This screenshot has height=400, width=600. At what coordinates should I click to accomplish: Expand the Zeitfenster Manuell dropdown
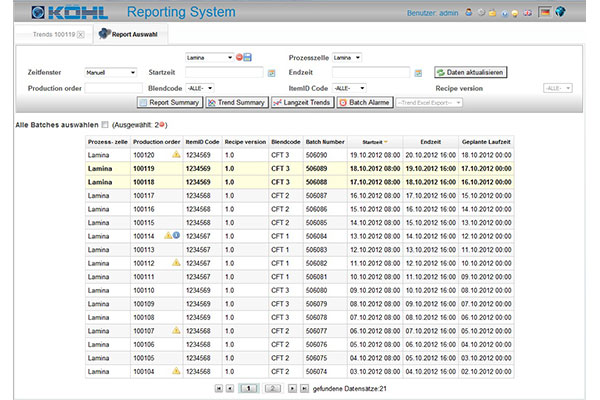(110, 72)
